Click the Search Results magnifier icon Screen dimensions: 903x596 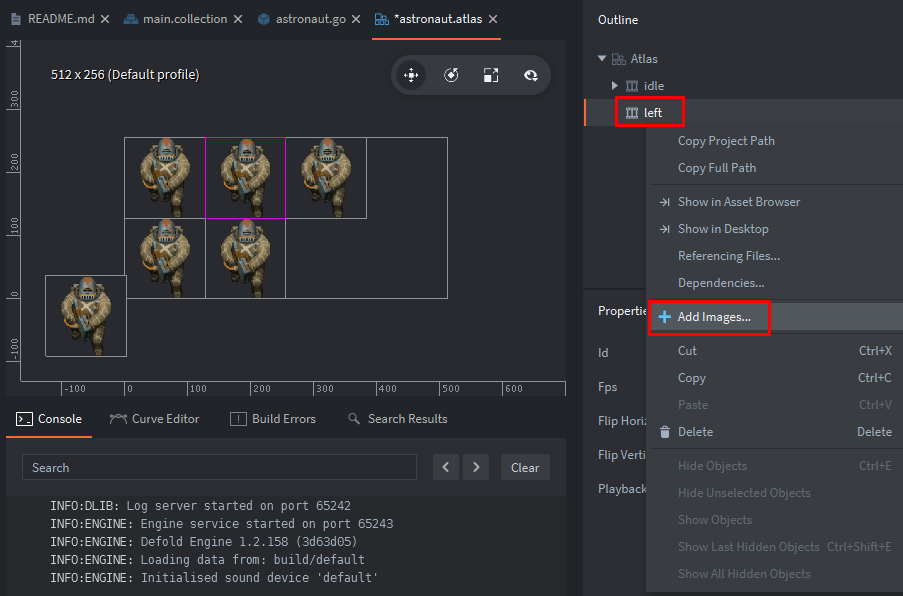pos(354,419)
